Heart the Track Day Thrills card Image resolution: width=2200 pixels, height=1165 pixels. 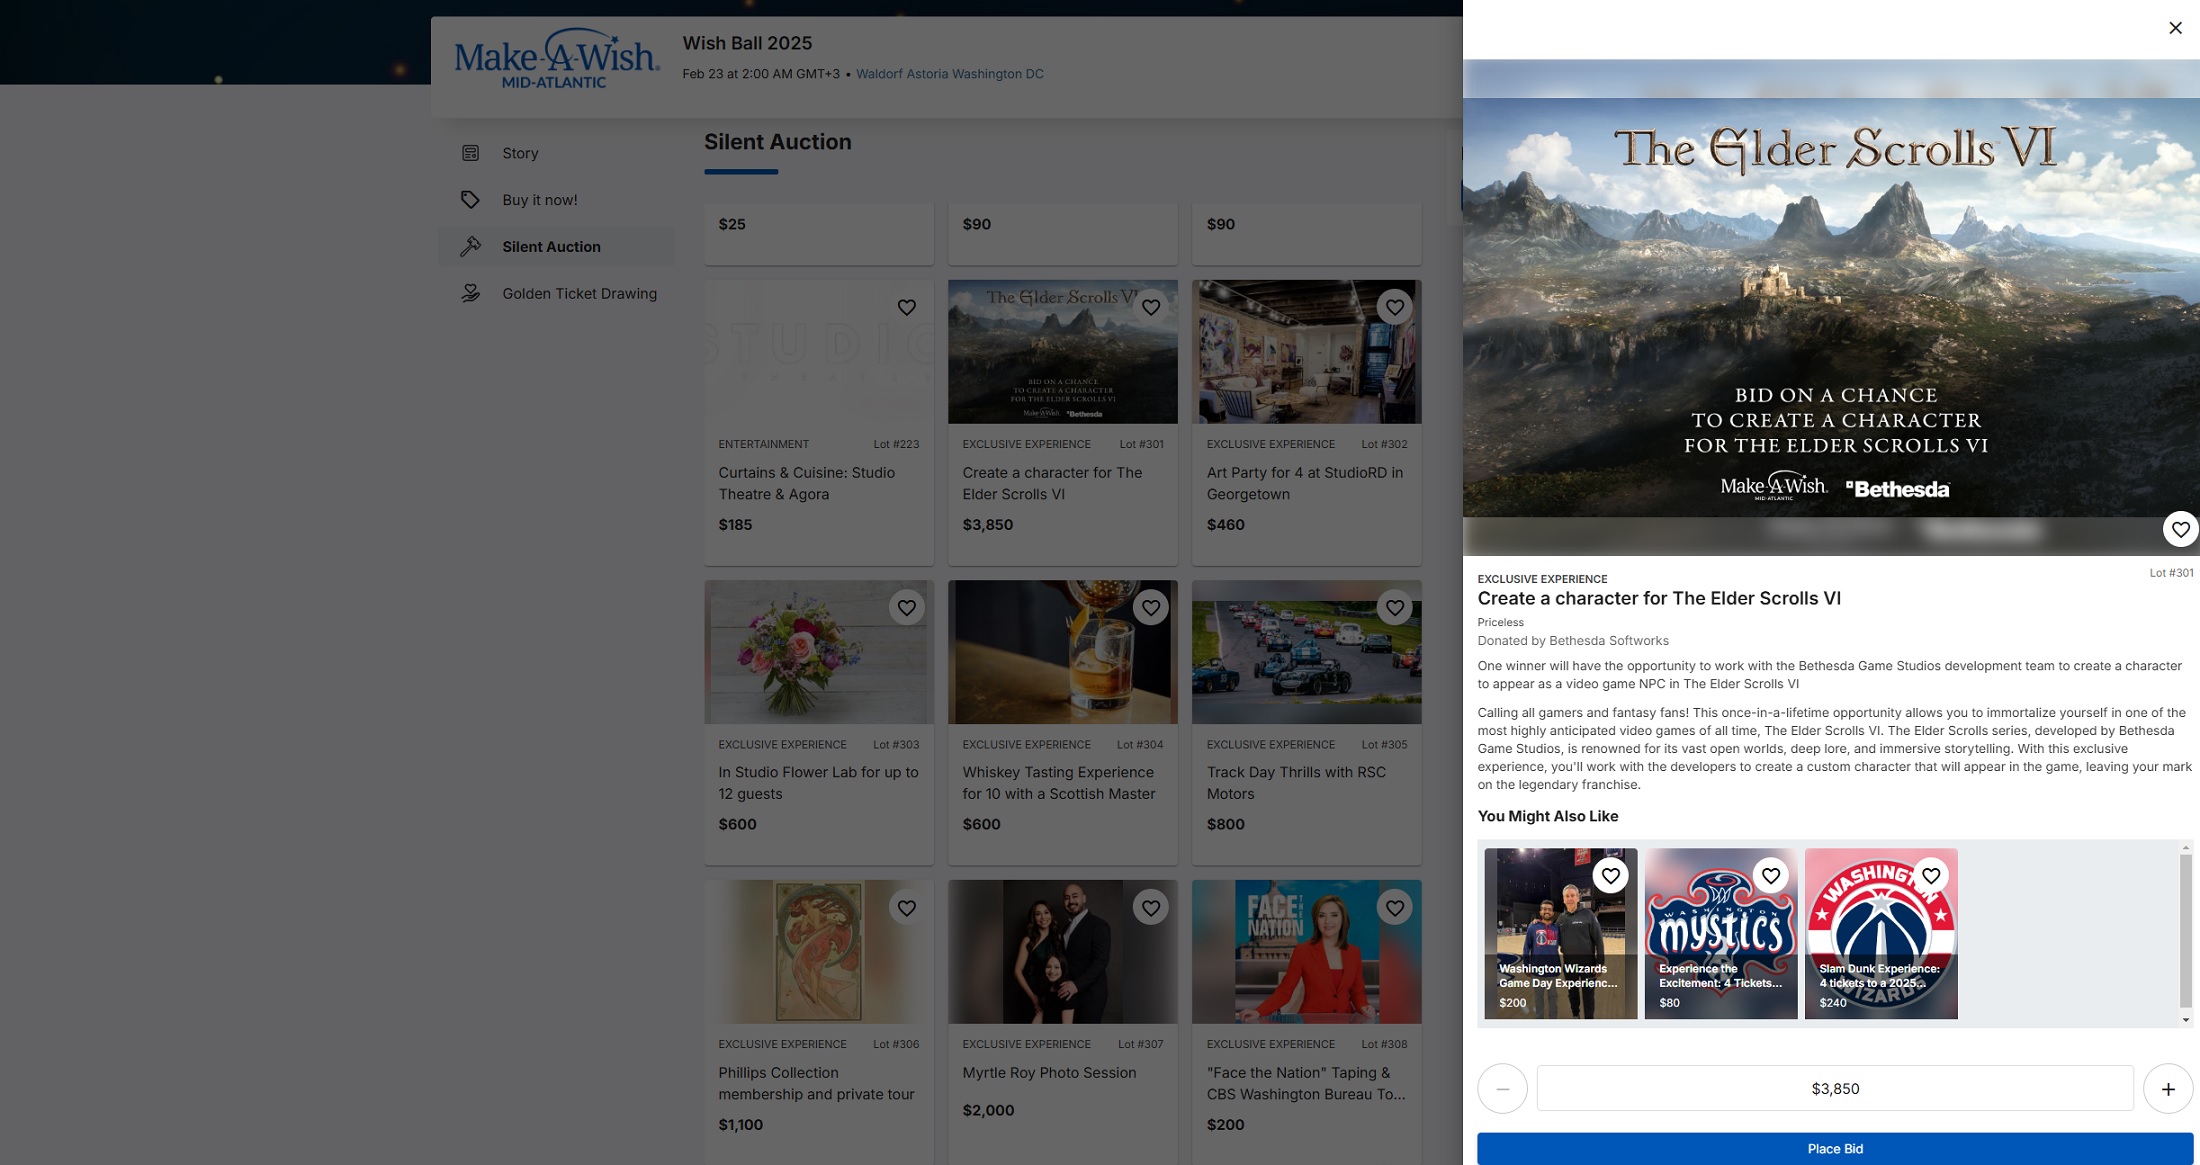pyautogui.click(x=1394, y=608)
